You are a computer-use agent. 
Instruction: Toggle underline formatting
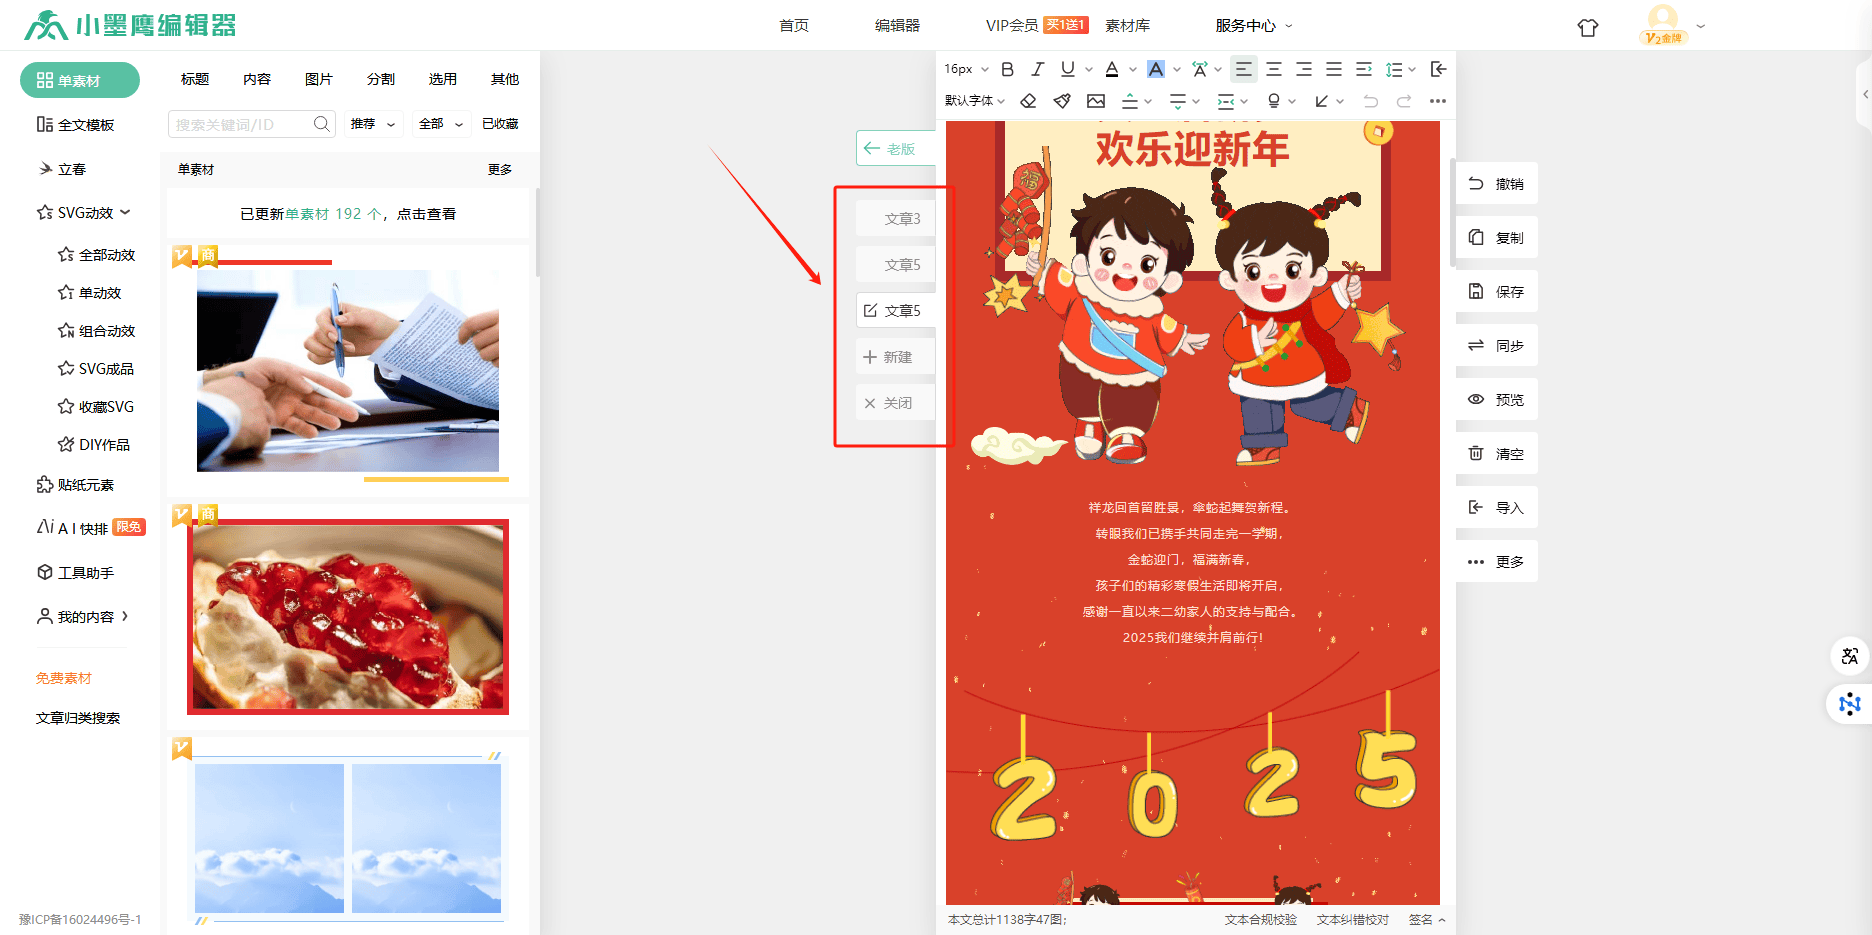1067,69
